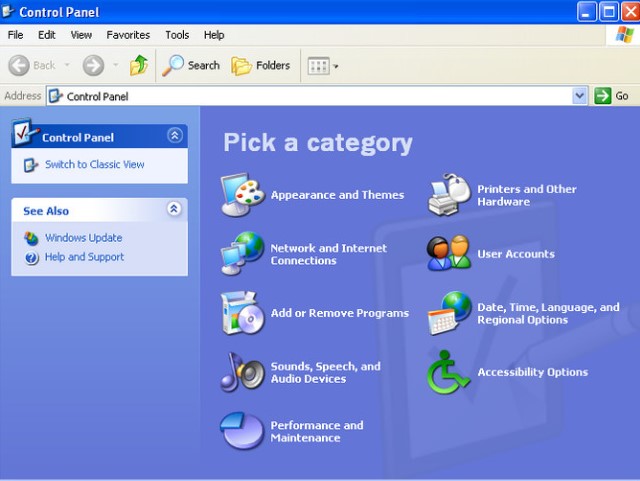Select the Sounds, Speech, and Audio Devices icon
The width and height of the screenshot is (640, 481).
pyautogui.click(x=241, y=372)
